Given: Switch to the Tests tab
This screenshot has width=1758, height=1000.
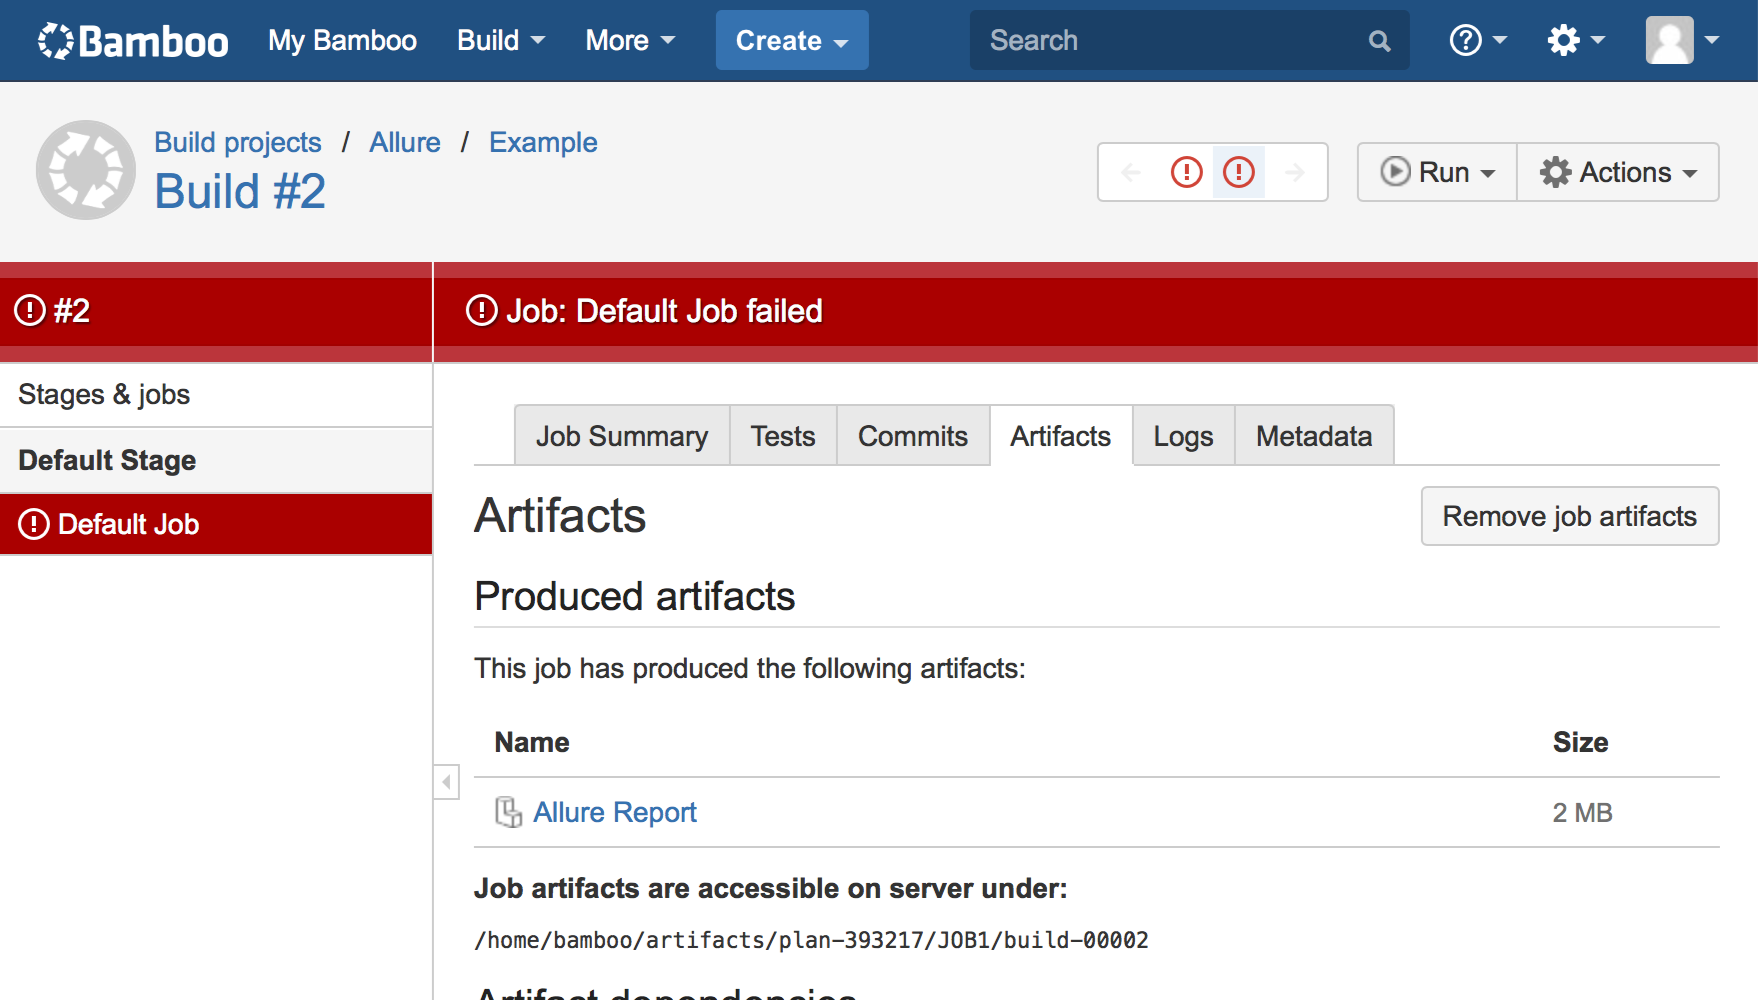Looking at the screenshot, I should point(783,436).
